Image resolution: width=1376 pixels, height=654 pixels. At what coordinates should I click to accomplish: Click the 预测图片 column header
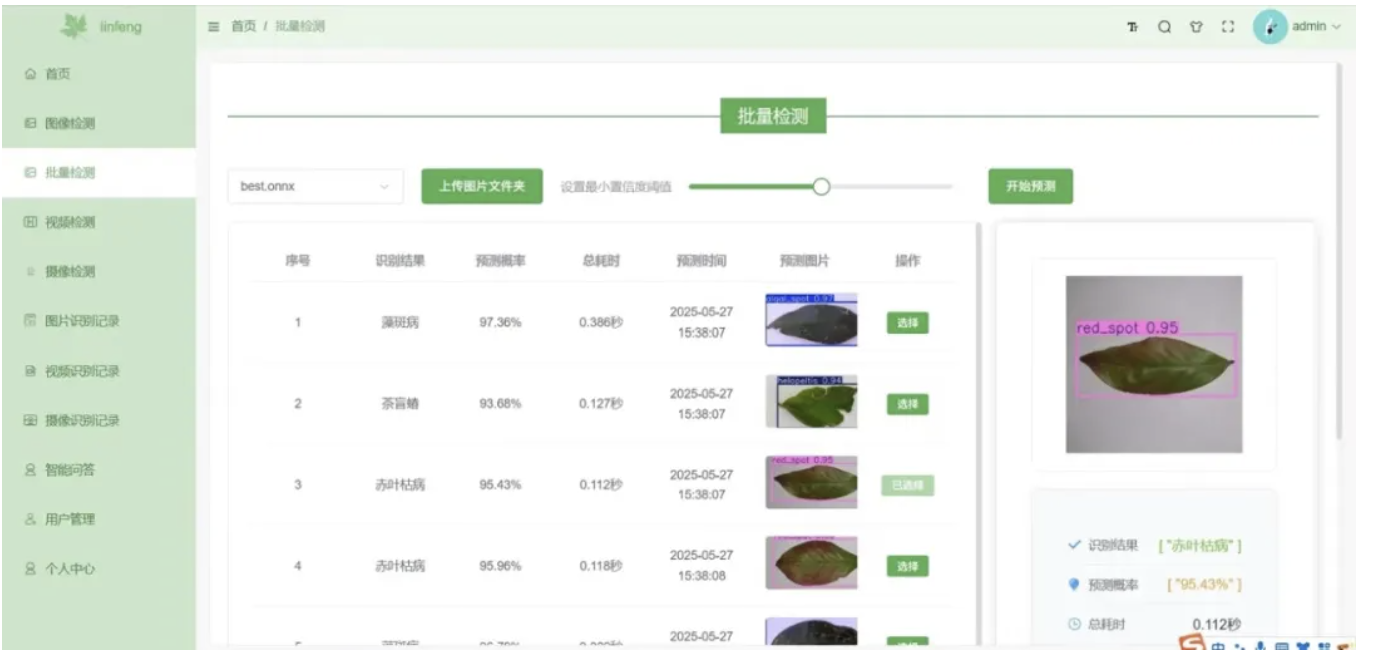pos(804,261)
